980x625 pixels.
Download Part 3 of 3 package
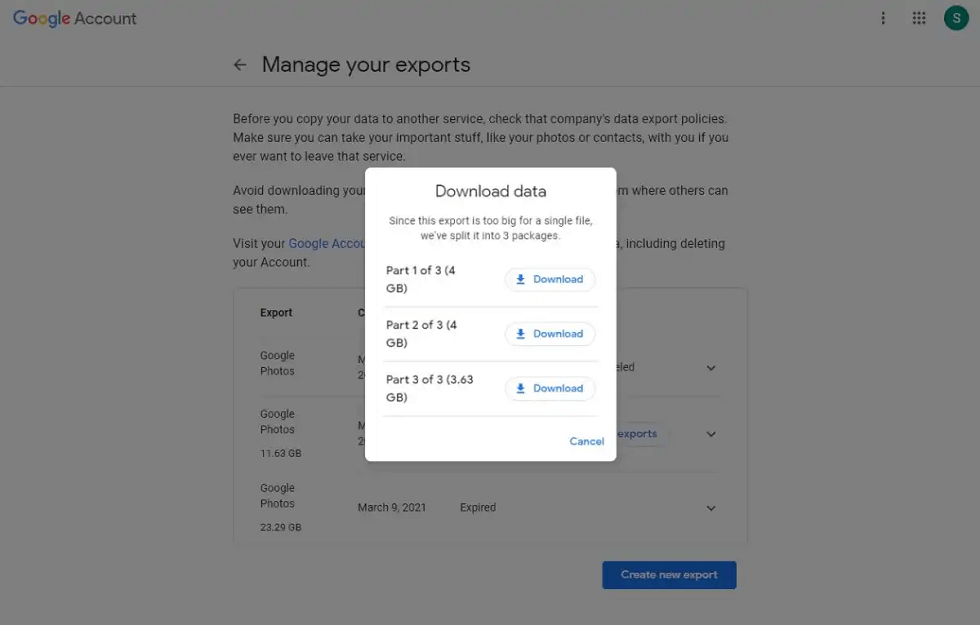pos(550,388)
